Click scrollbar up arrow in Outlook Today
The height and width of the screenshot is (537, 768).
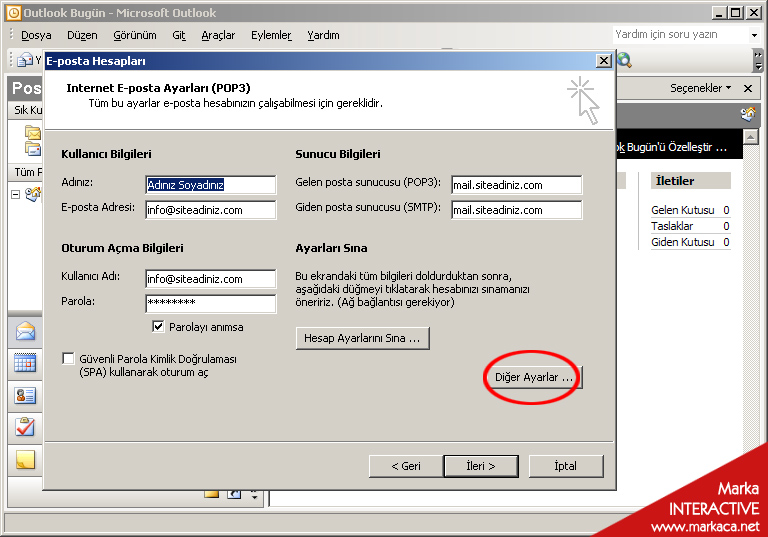pyautogui.click(x=751, y=137)
